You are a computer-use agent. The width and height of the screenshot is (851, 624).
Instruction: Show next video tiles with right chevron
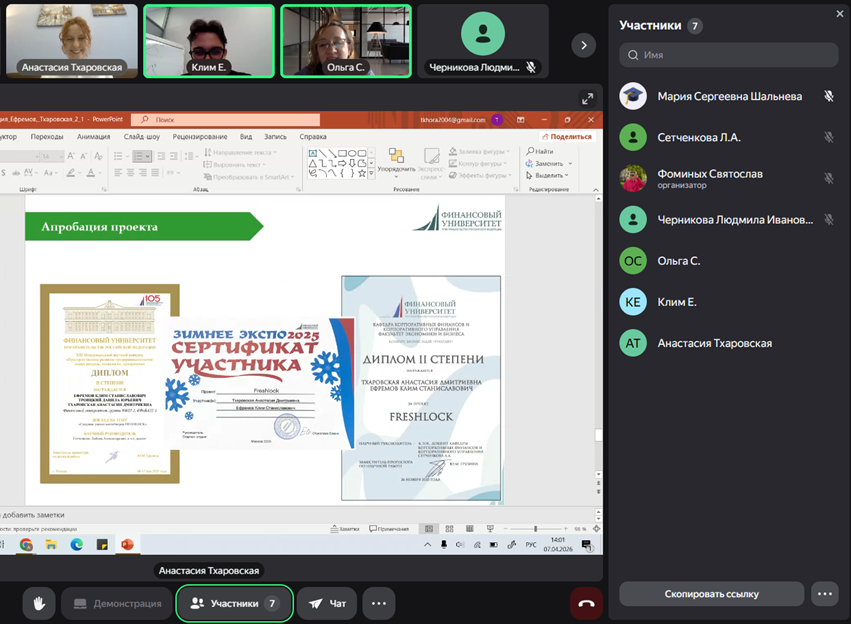pyautogui.click(x=583, y=45)
